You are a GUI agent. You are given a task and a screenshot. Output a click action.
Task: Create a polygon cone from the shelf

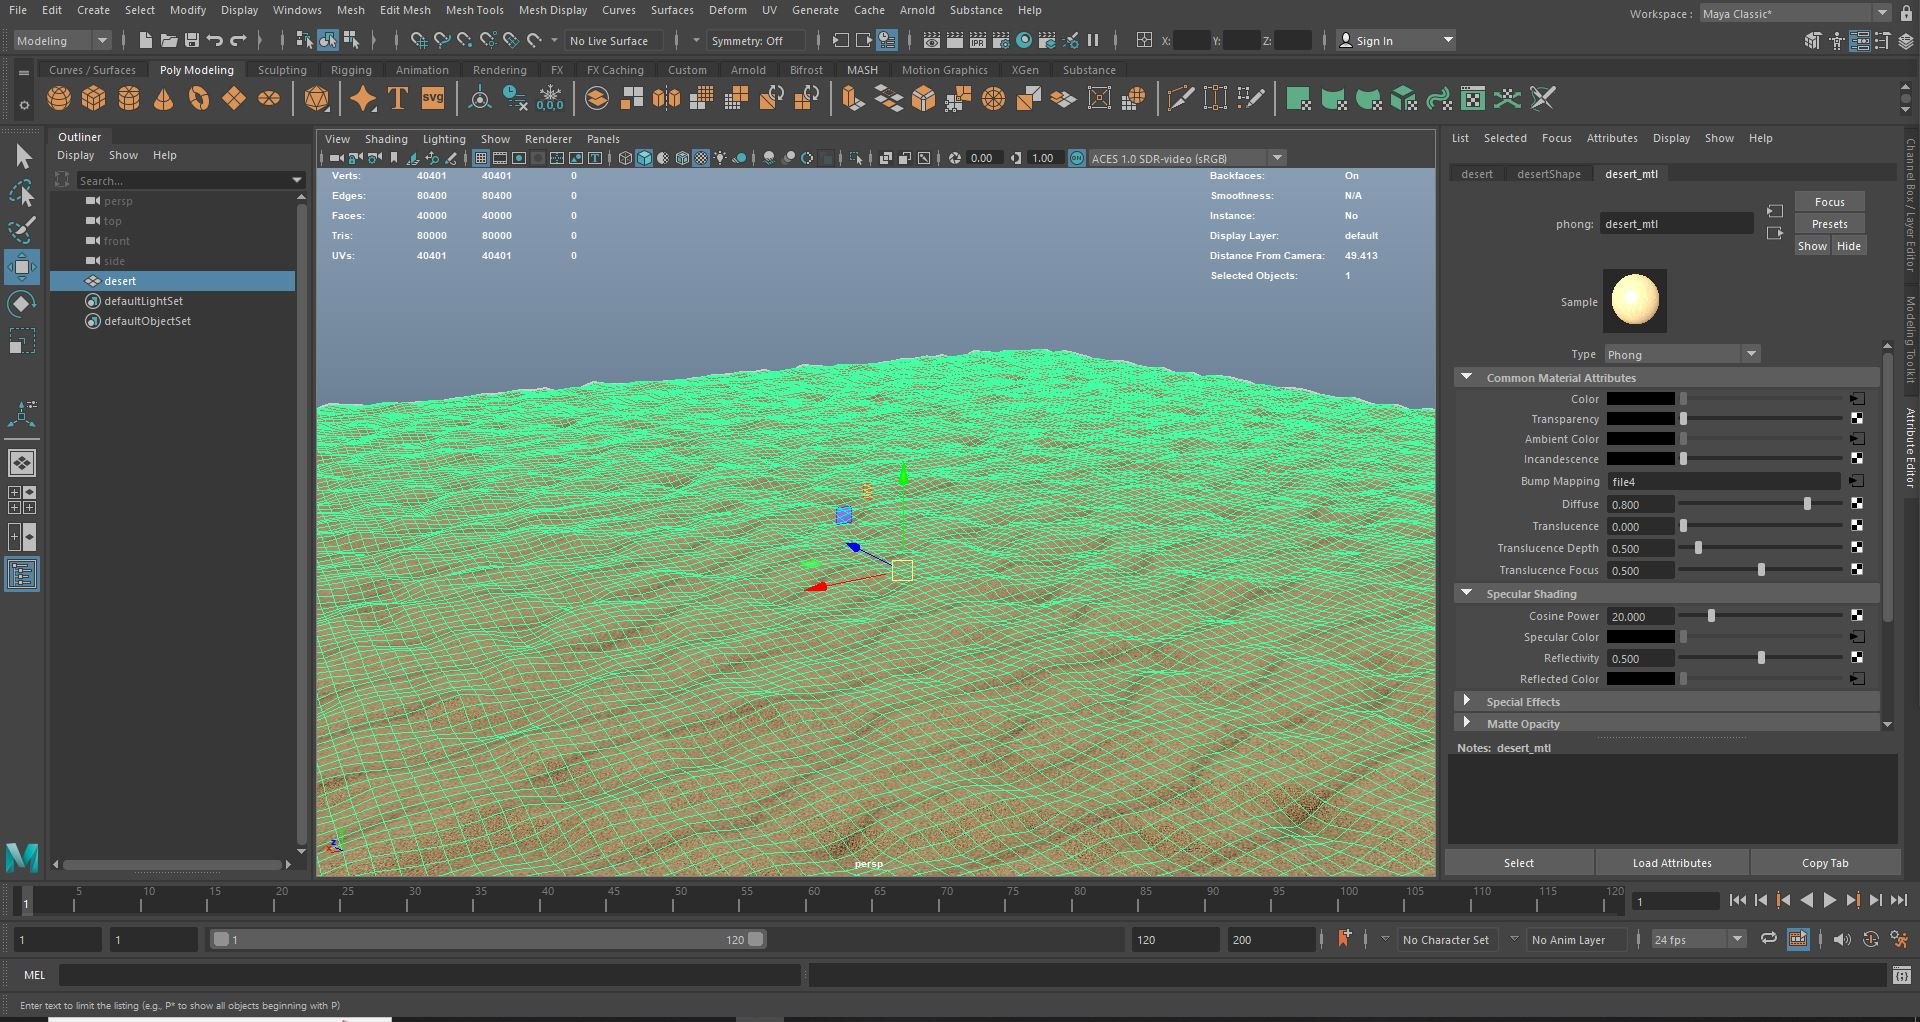(164, 98)
